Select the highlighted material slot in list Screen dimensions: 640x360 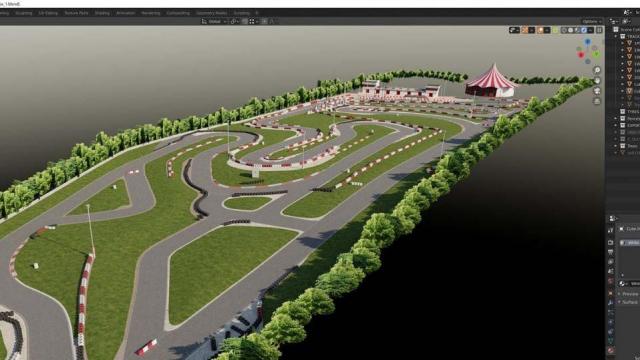point(630,243)
